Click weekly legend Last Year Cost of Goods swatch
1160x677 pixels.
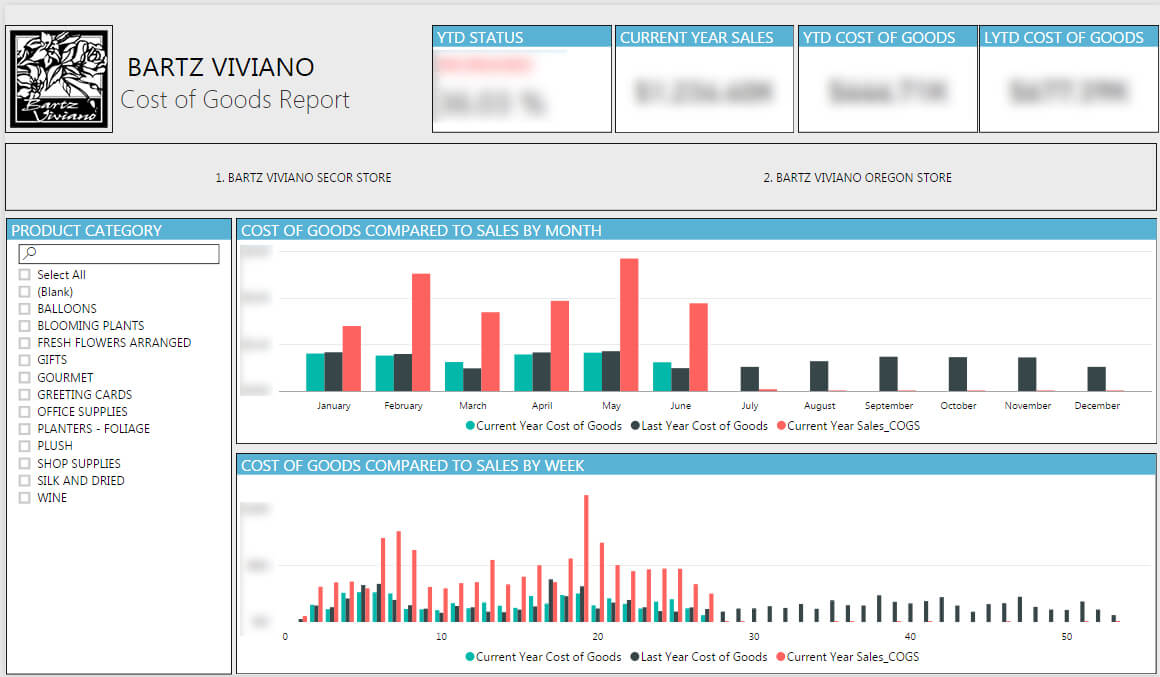[635, 657]
